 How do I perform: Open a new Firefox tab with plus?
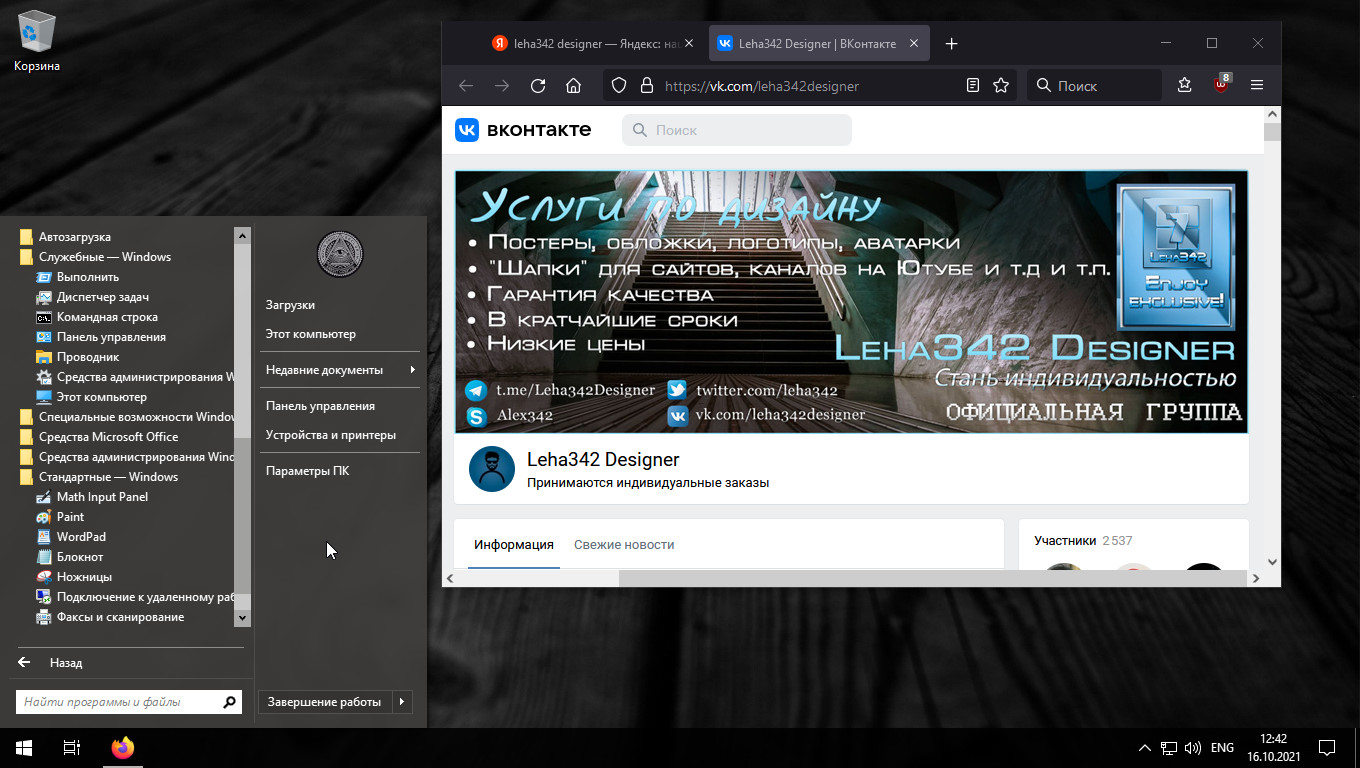click(951, 44)
